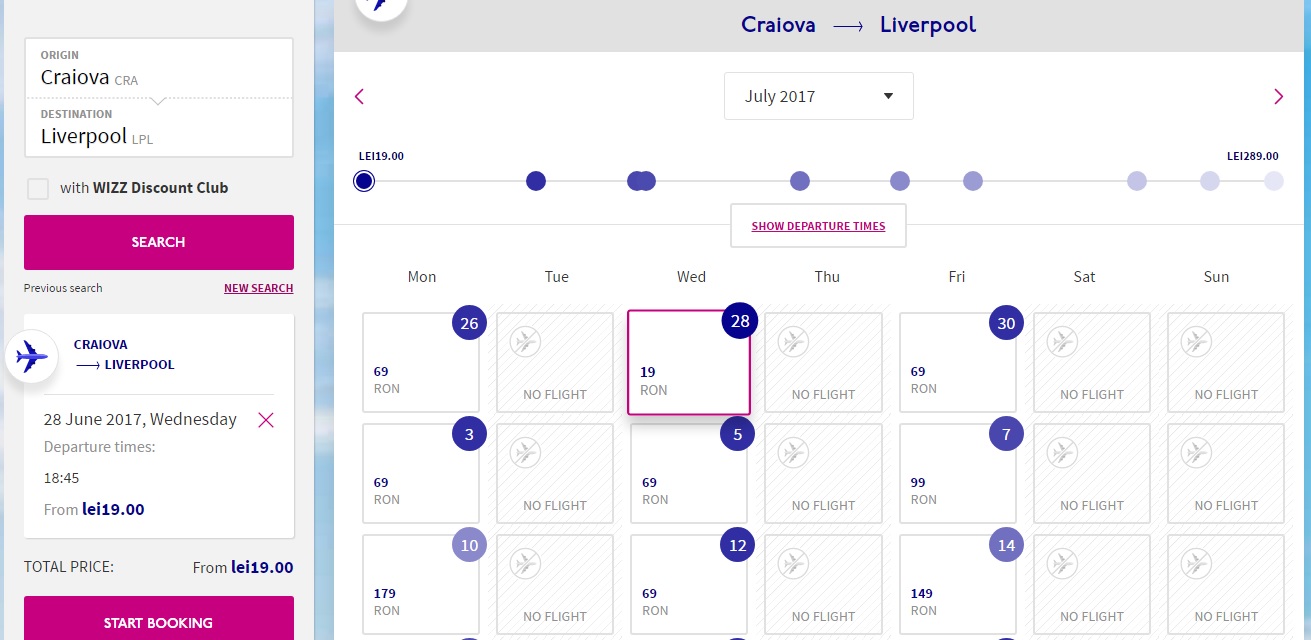1311x640 pixels.
Task: Remove the 28 June flight using X icon
Action: coord(266,420)
